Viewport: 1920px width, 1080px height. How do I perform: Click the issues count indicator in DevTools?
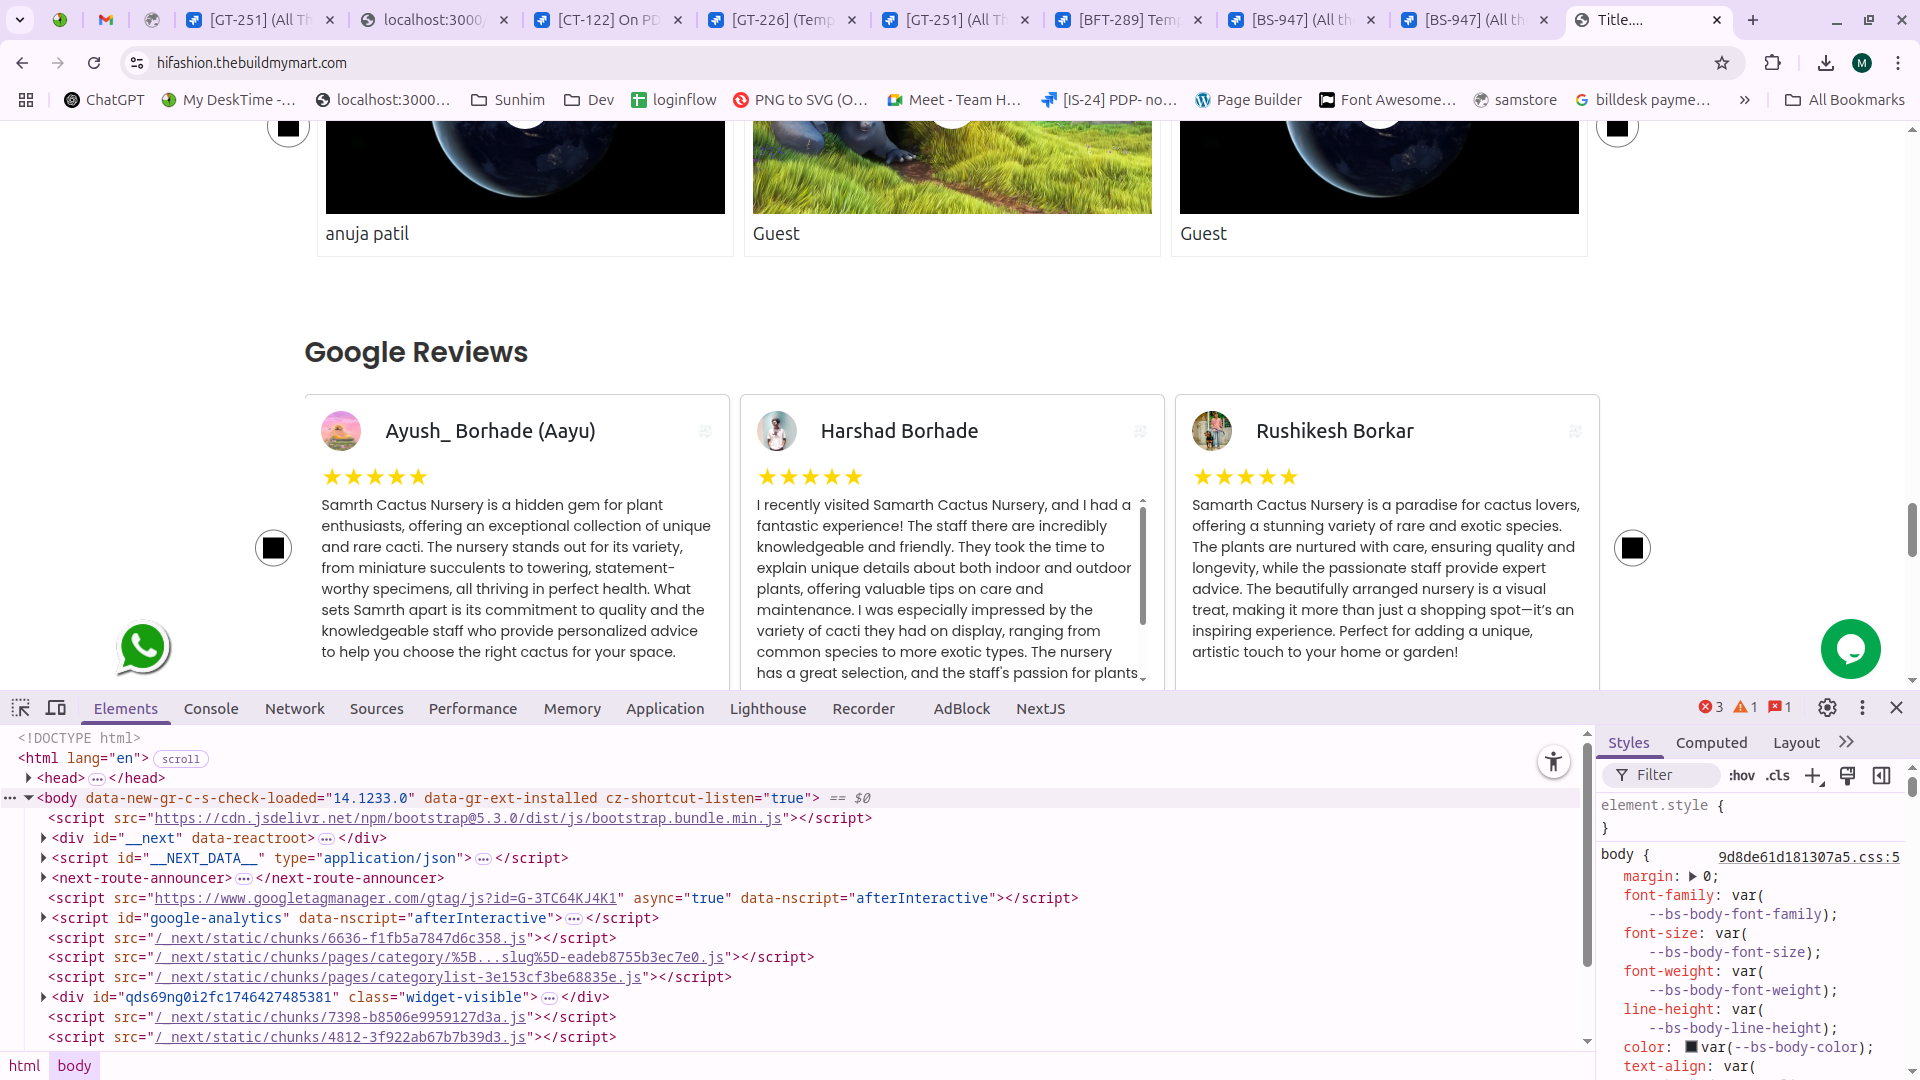click(1780, 707)
